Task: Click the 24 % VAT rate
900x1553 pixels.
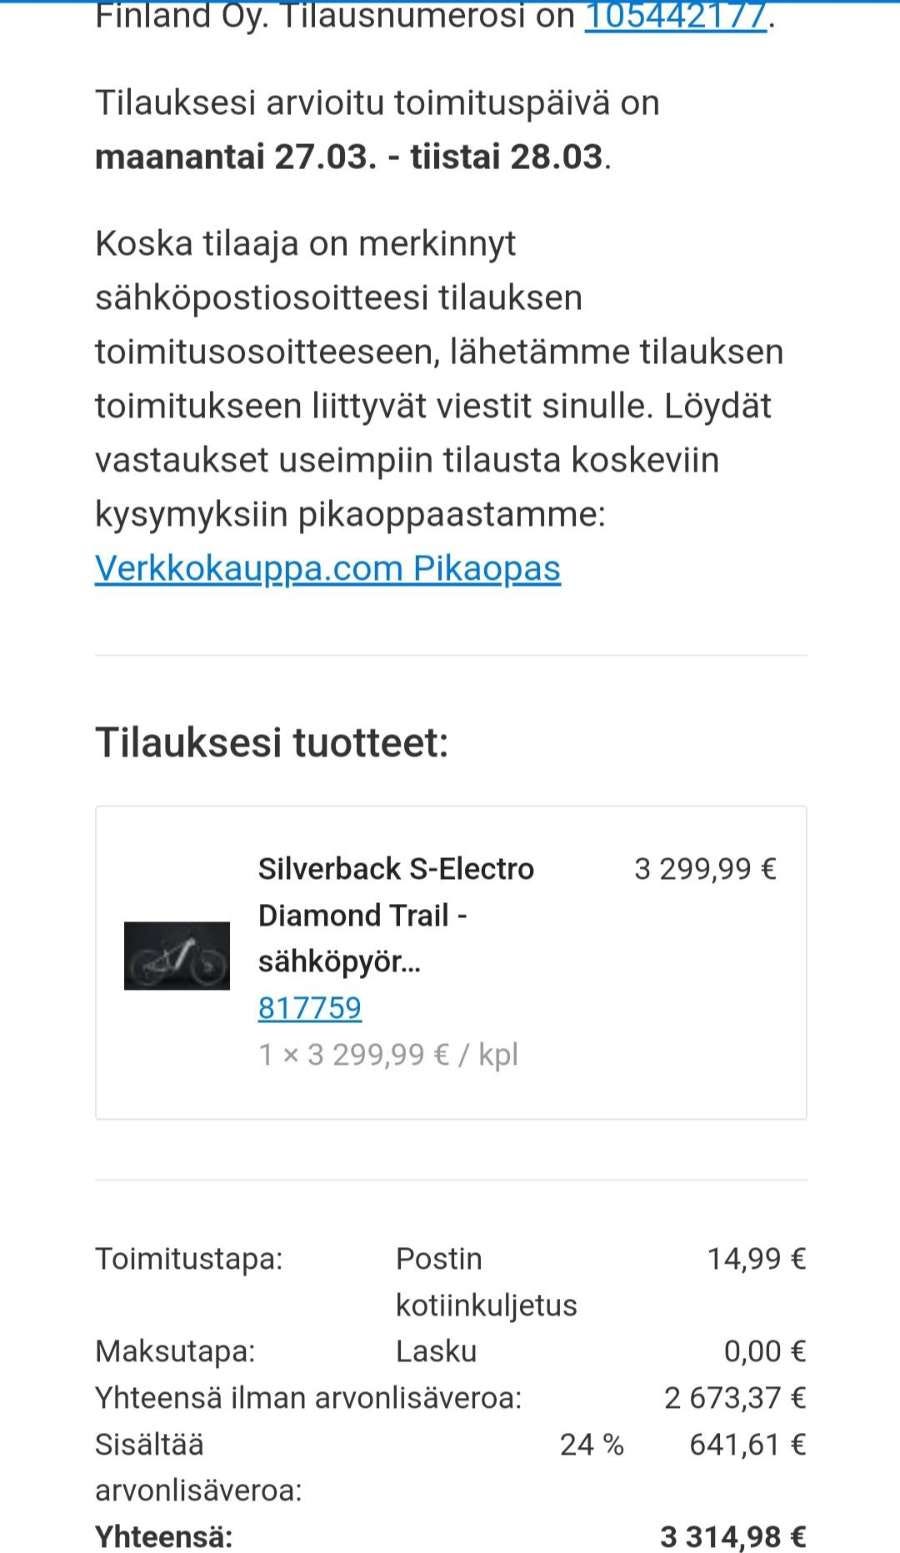Action: click(x=591, y=1444)
